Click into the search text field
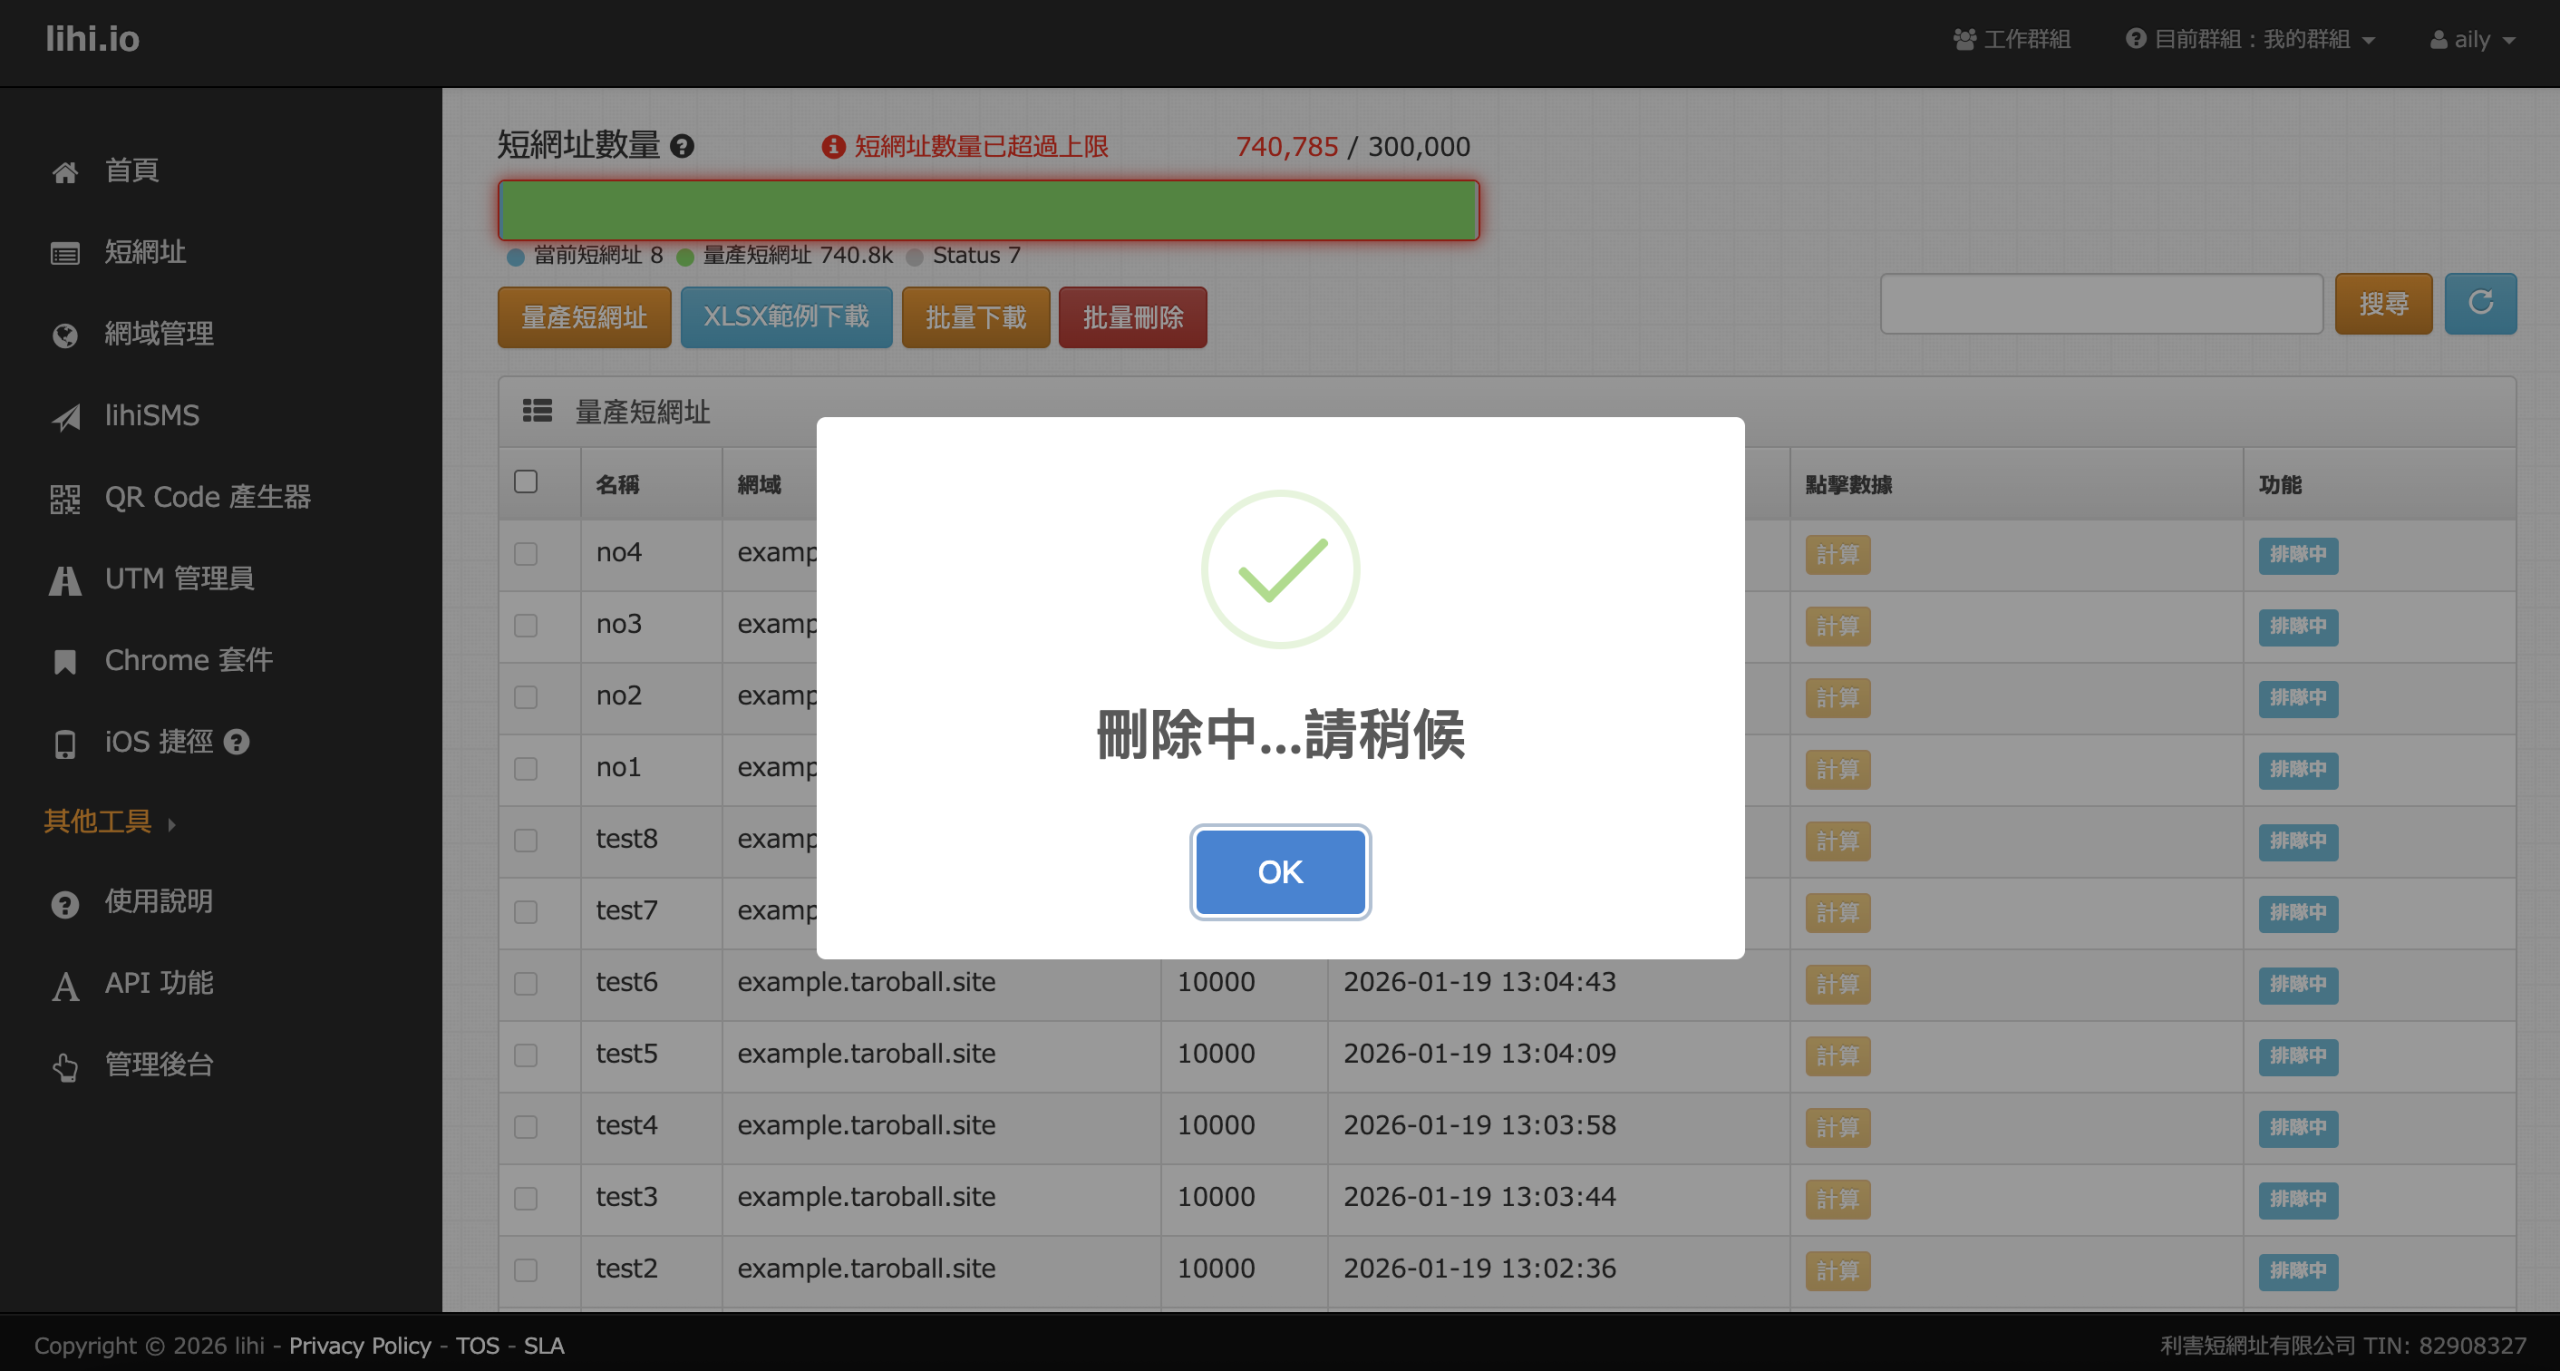 point(2101,304)
